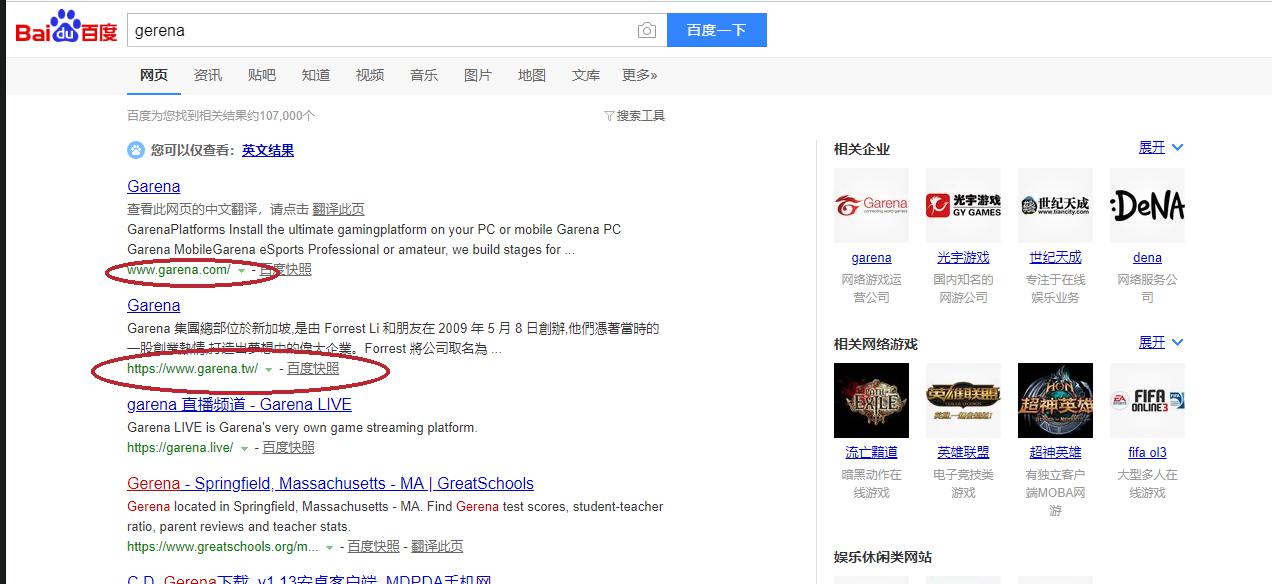Open 英雄联盟 game link

pos(963,453)
